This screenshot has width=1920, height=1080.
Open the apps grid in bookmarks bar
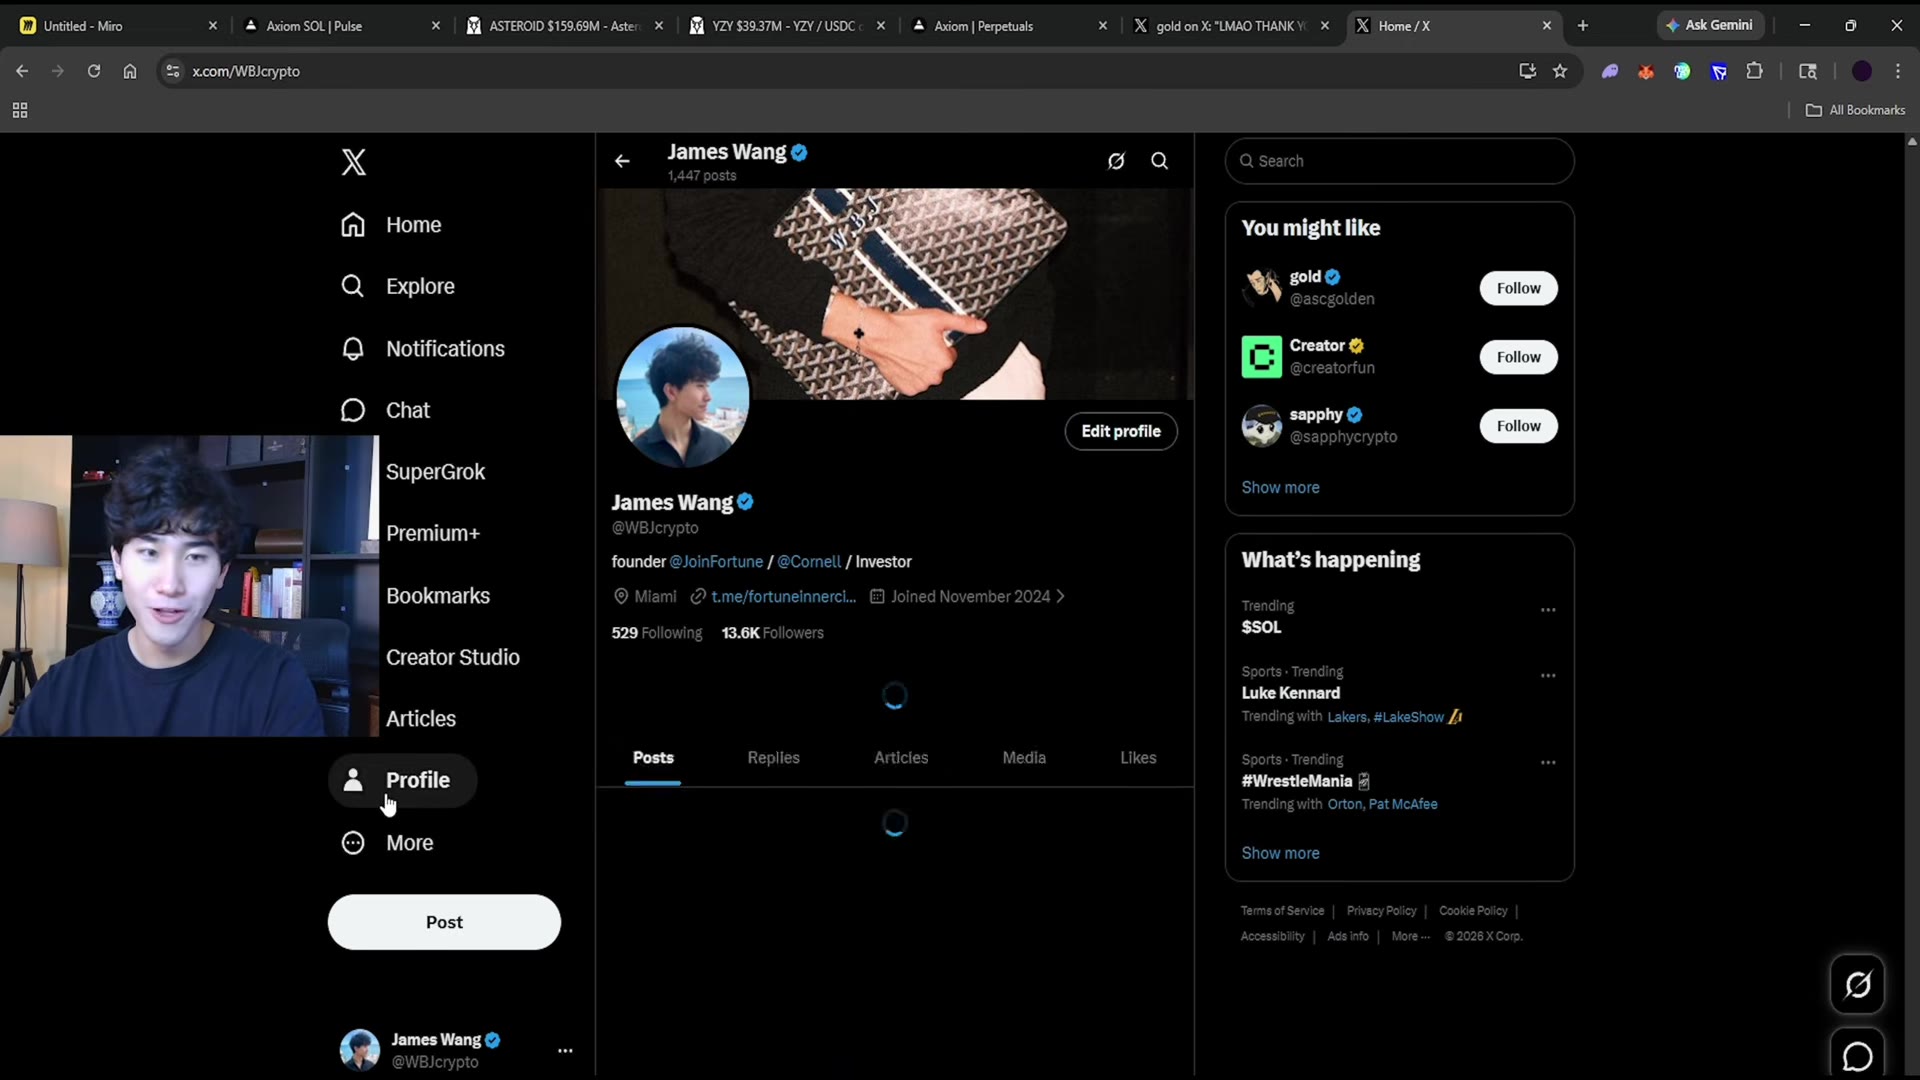coord(20,110)
